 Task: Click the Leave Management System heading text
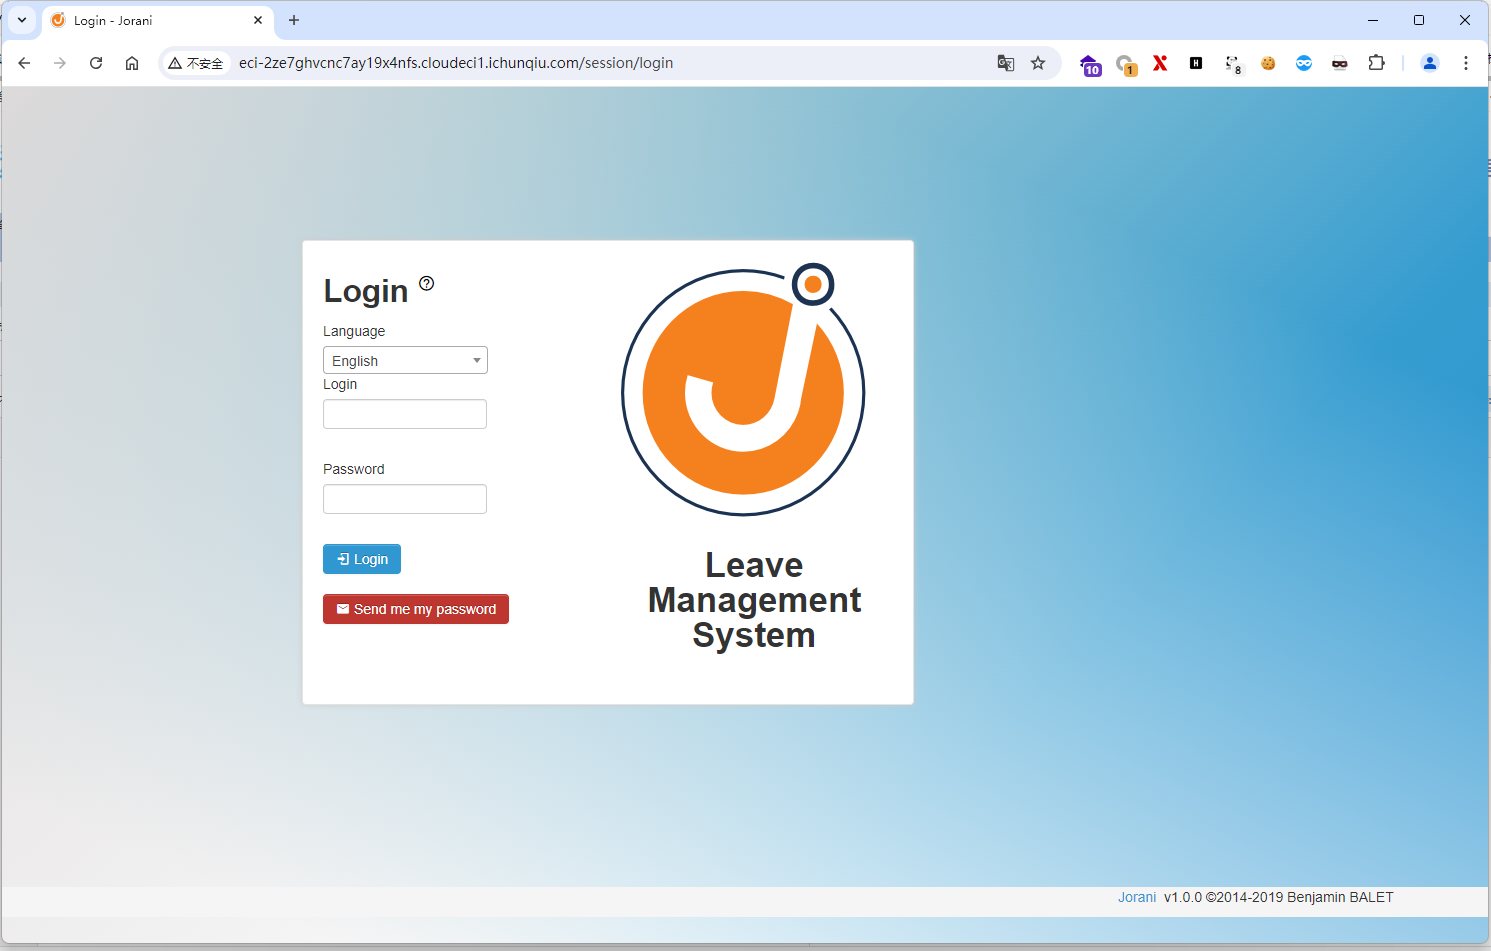coord(755,600)
